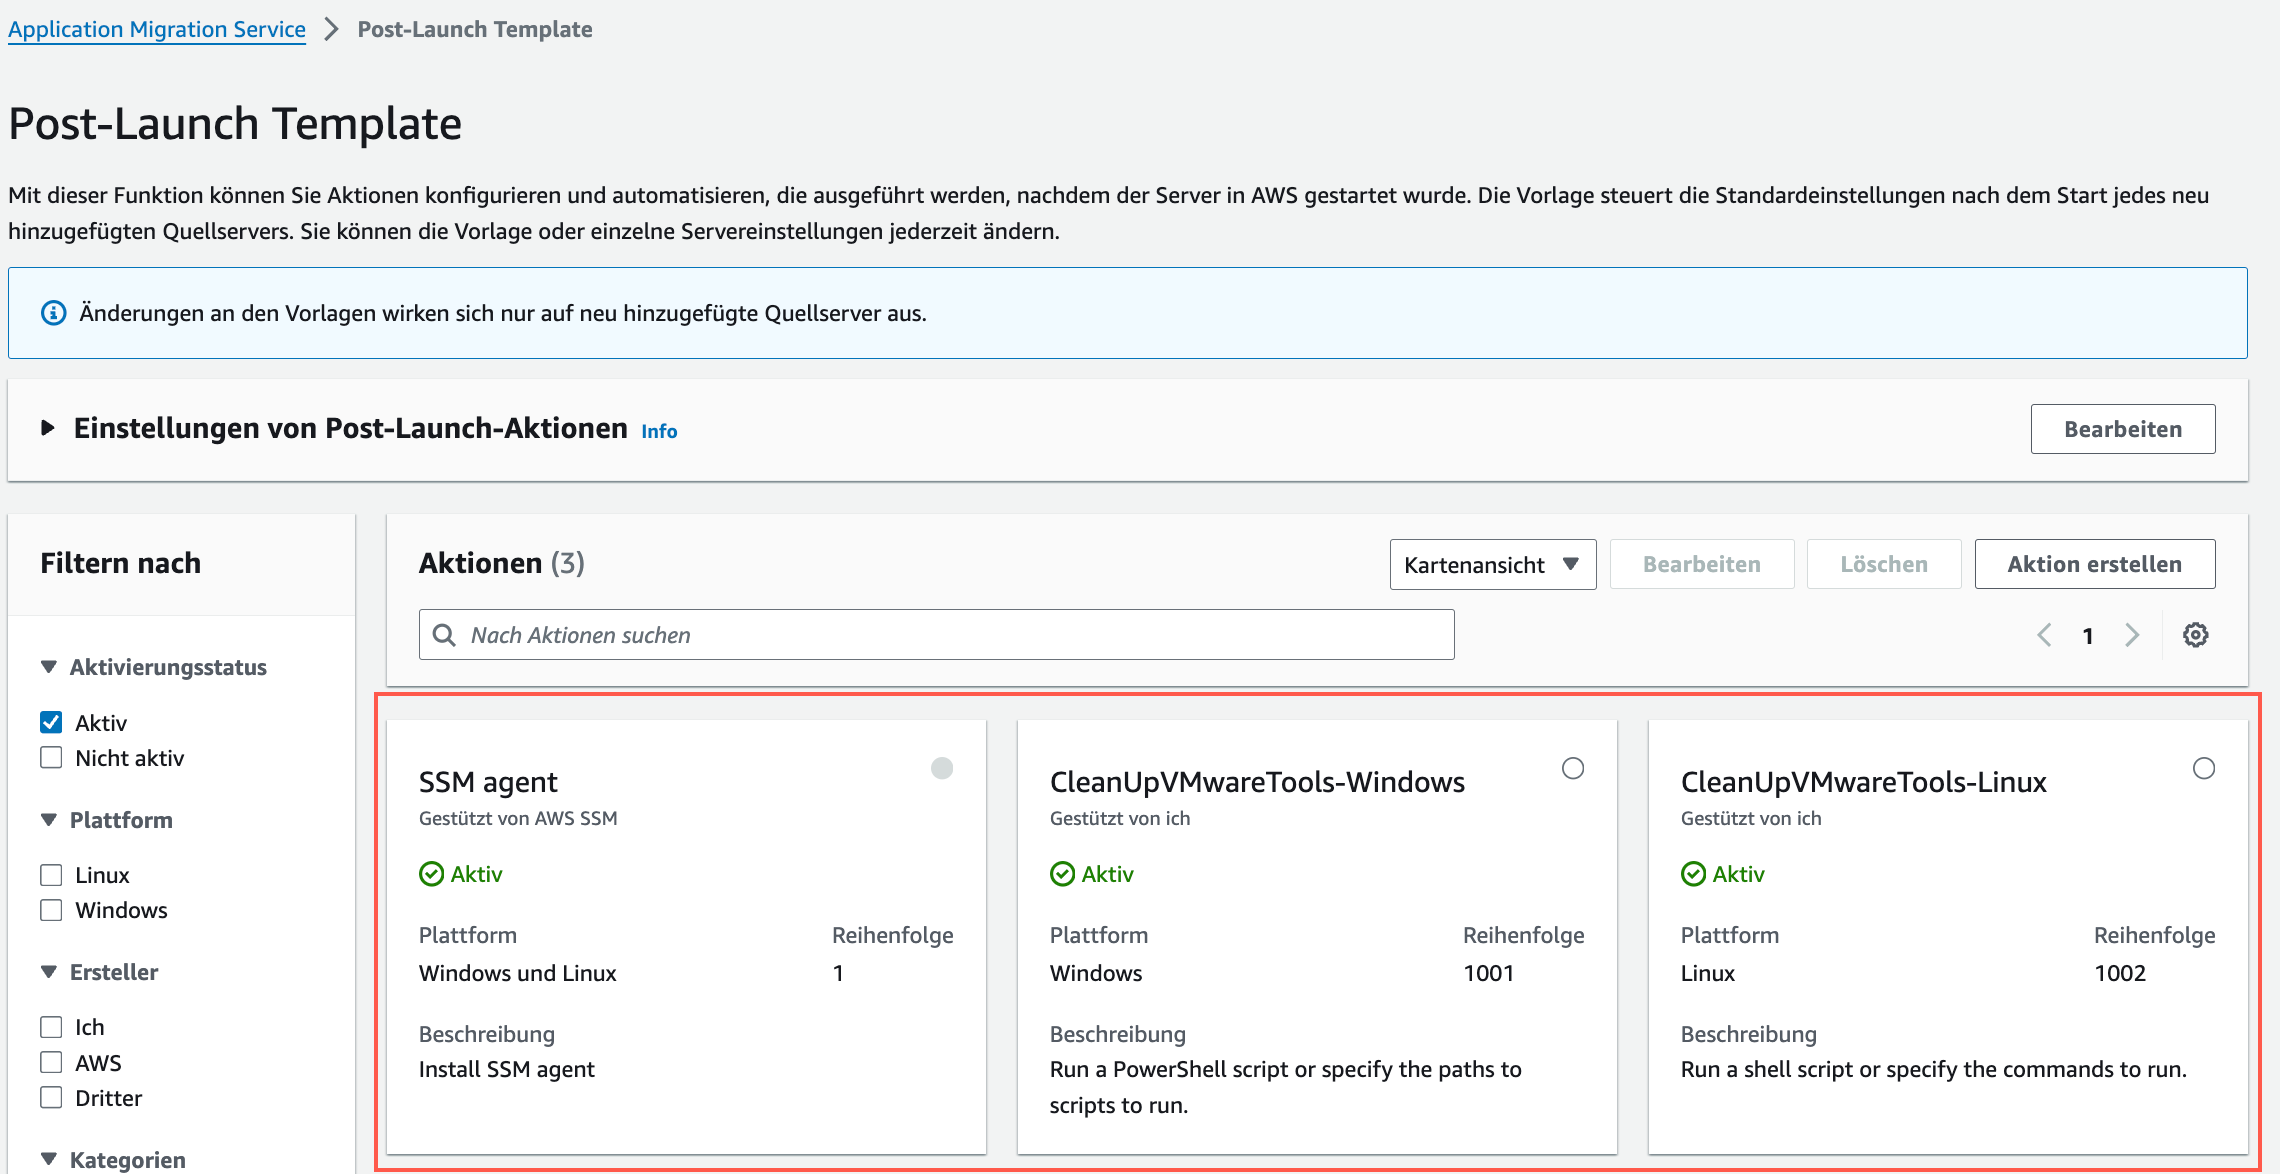Click the CleanUpVMwareTools-Linux card title
Viewport: 2280px width, 1174px height.
point(1864,782)
